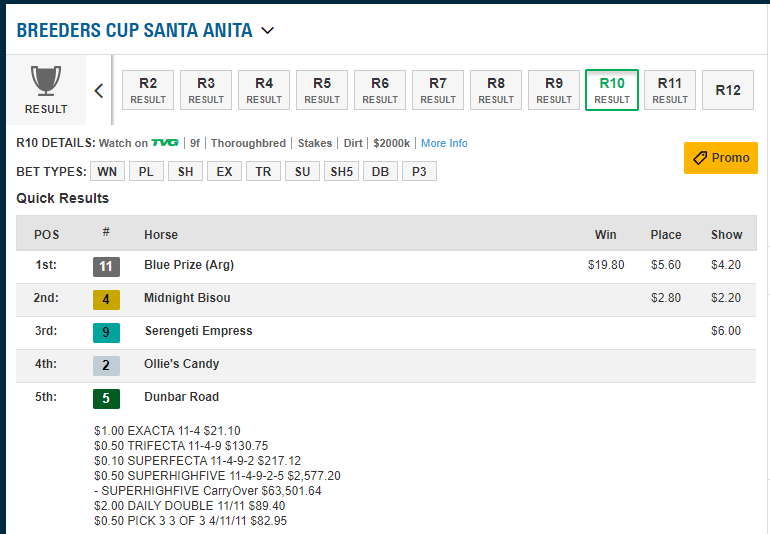Select the PL bet type
The image size is (770, 534).
click(x=146, y=171)
